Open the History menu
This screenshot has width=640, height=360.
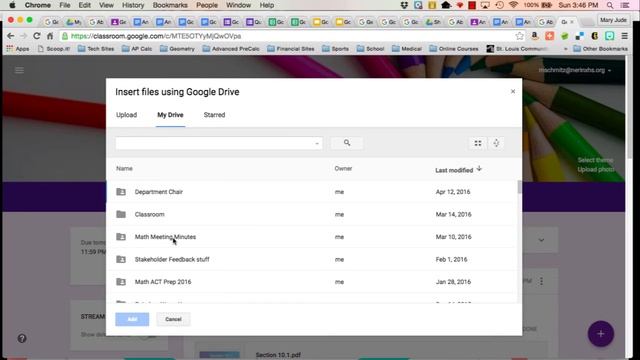(x=133, y=5)
